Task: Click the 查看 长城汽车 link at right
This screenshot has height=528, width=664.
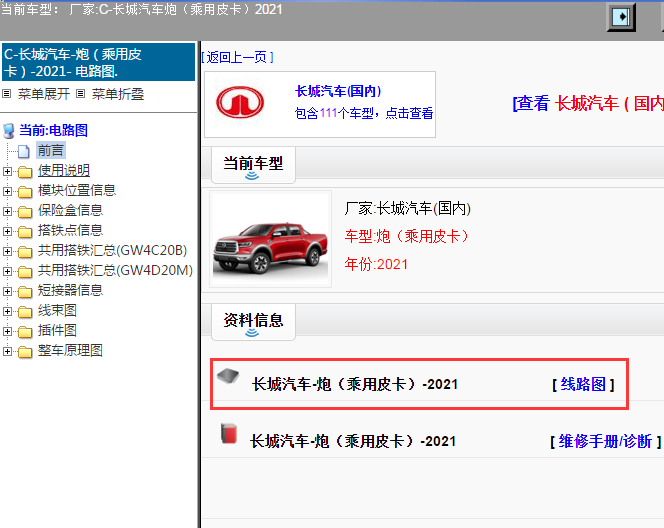Action: point(588,103)
